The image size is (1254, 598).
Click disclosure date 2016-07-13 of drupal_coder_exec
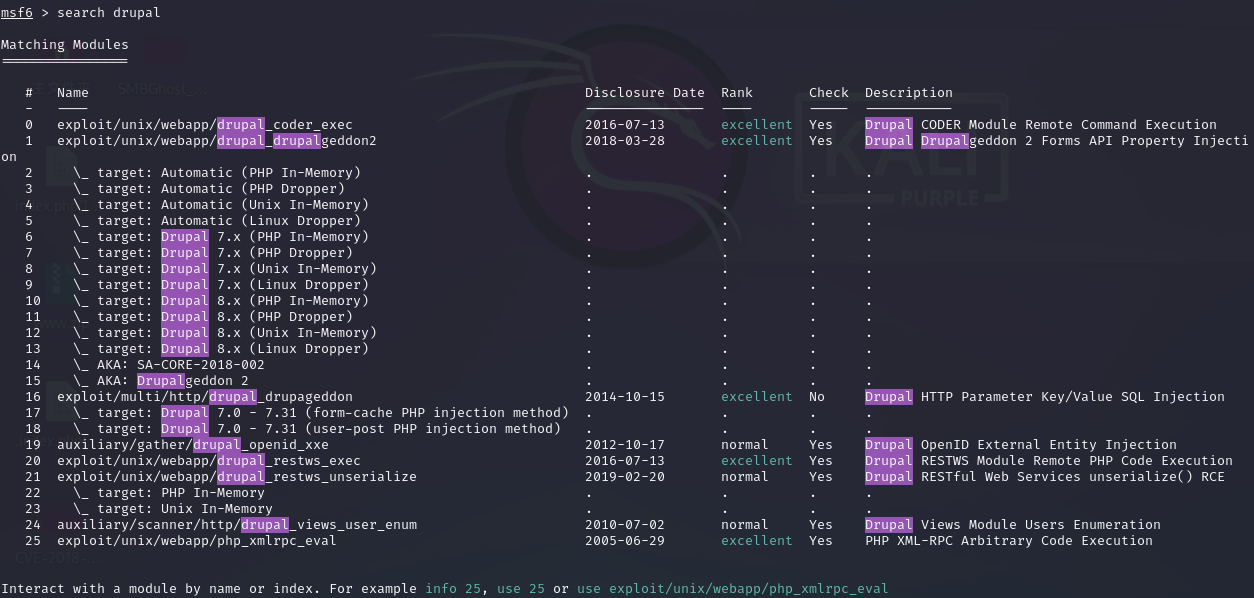click(625, 125)
